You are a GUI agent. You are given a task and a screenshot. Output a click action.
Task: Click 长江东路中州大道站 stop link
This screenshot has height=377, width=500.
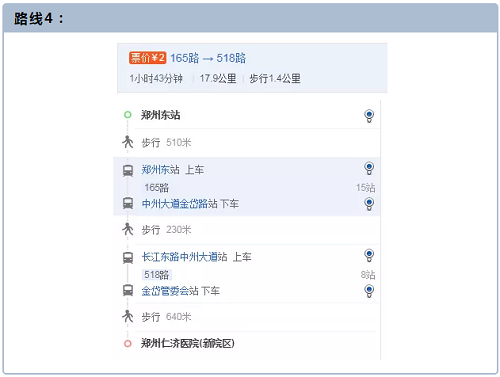185,257
